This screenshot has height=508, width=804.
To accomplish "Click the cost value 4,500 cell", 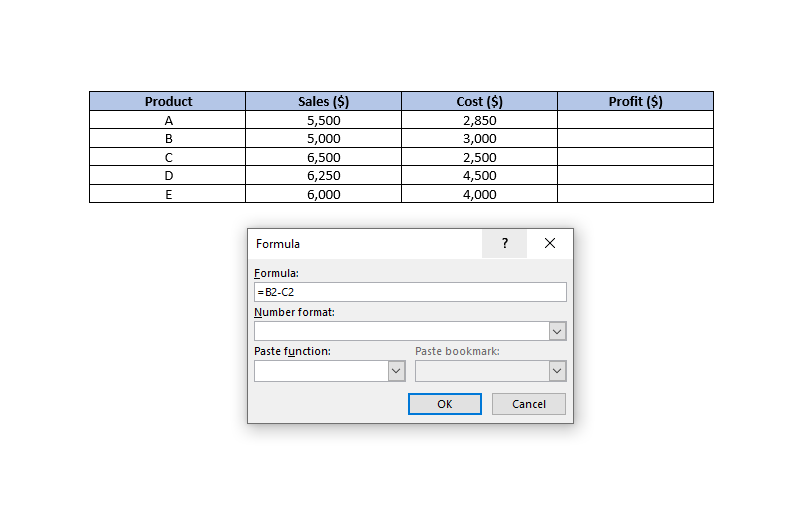I will click(479, 176).
